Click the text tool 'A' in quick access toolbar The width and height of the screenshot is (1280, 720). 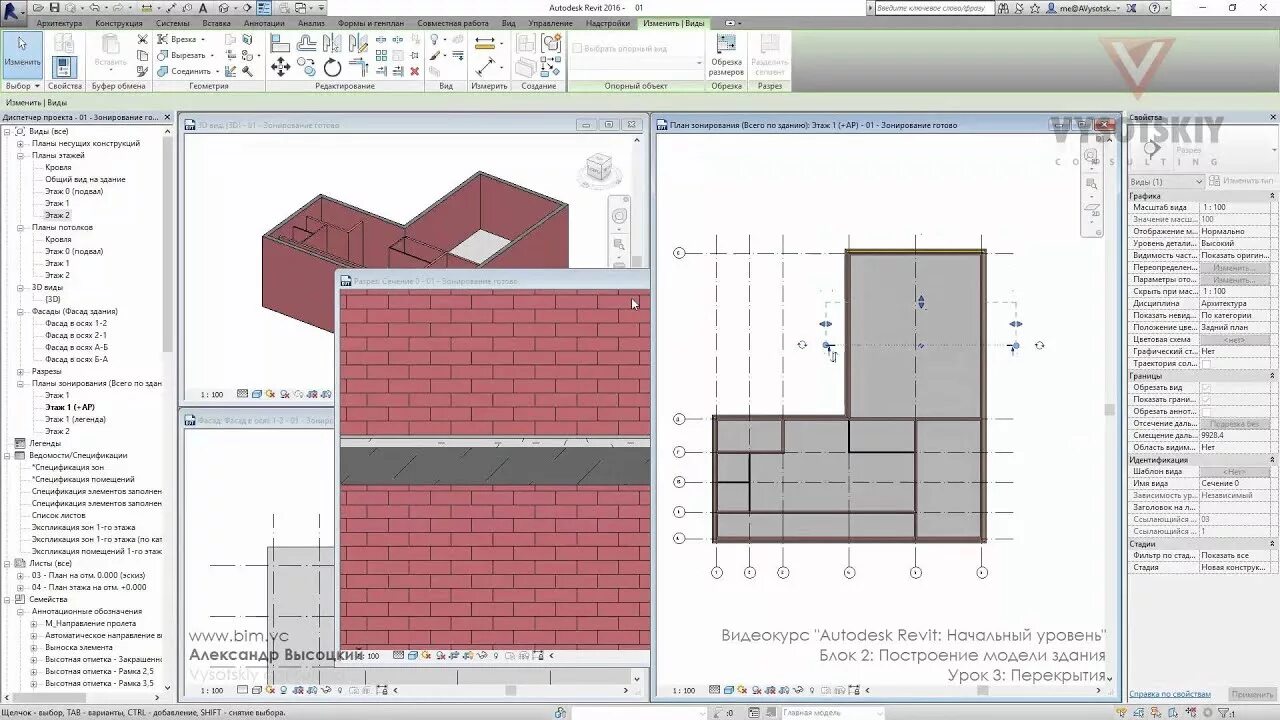point(203,8)
